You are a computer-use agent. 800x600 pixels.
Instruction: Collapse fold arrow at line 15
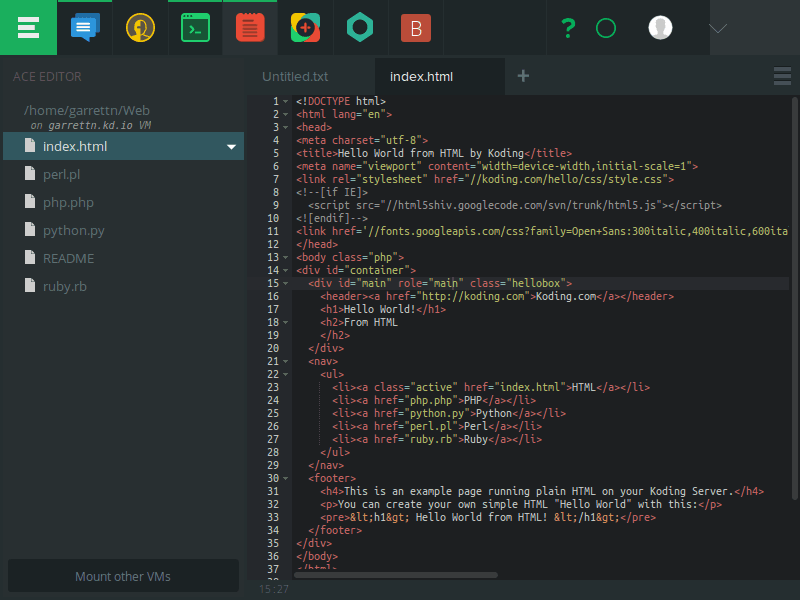click(286, 284)
